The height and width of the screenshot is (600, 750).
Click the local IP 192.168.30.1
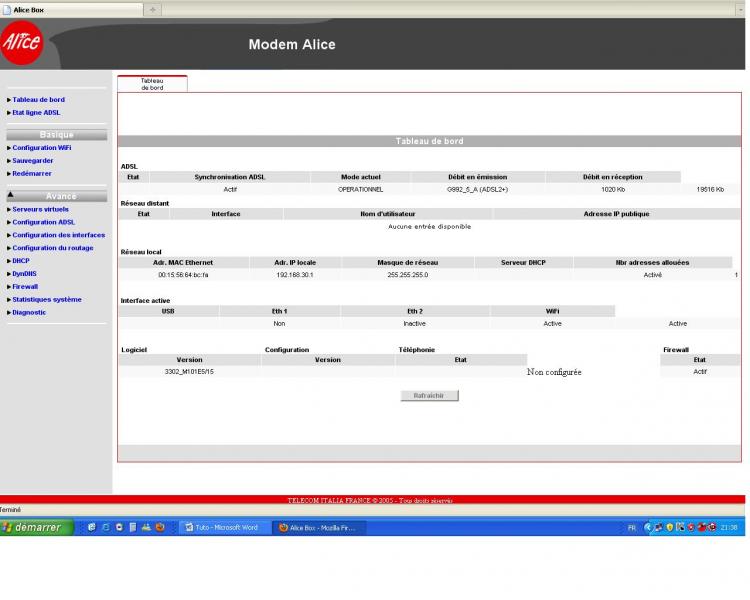point(295,275)
